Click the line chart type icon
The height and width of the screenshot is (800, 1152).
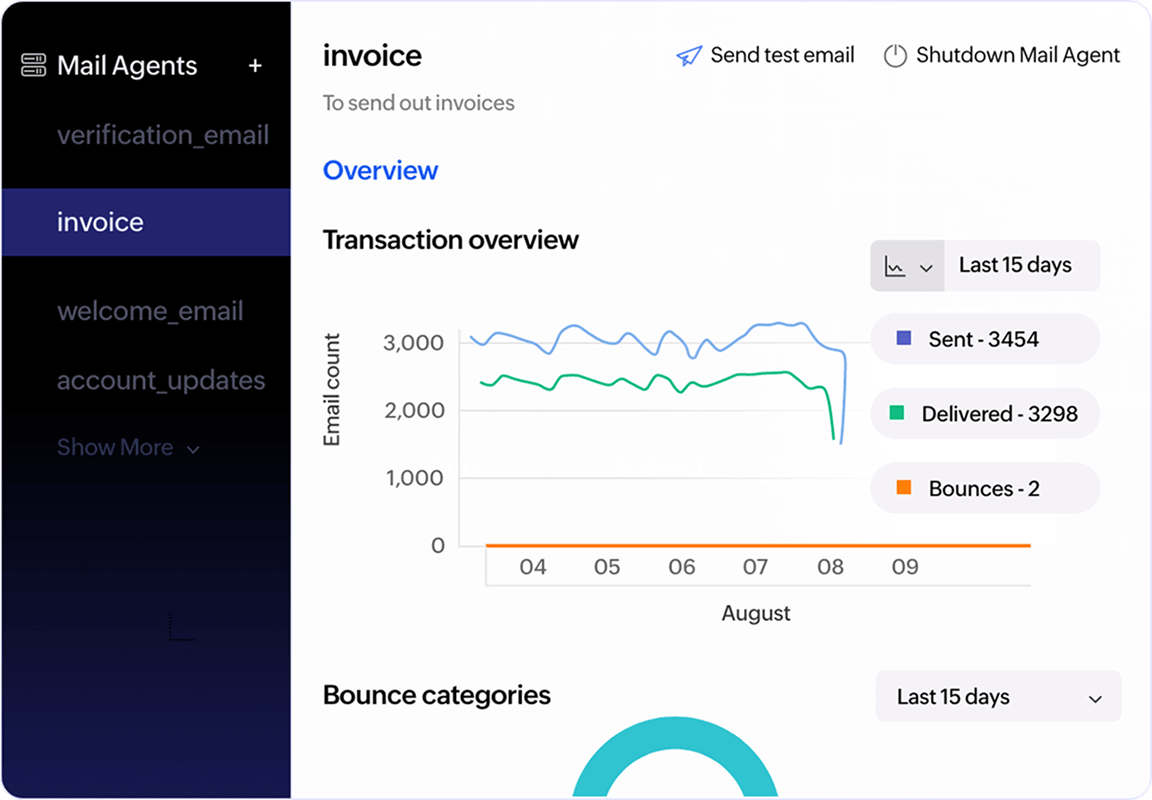coord(895,267)
